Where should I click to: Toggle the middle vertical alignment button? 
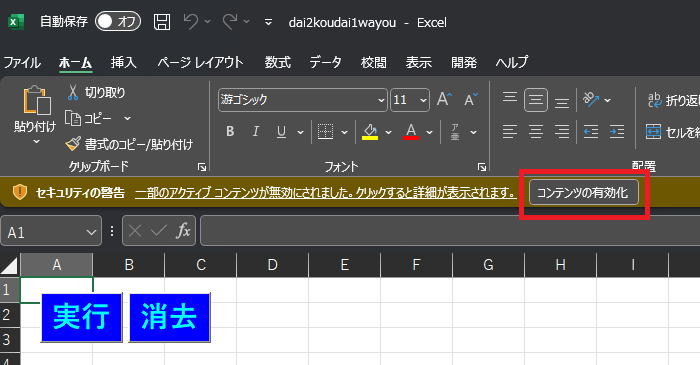click(536, 100)
